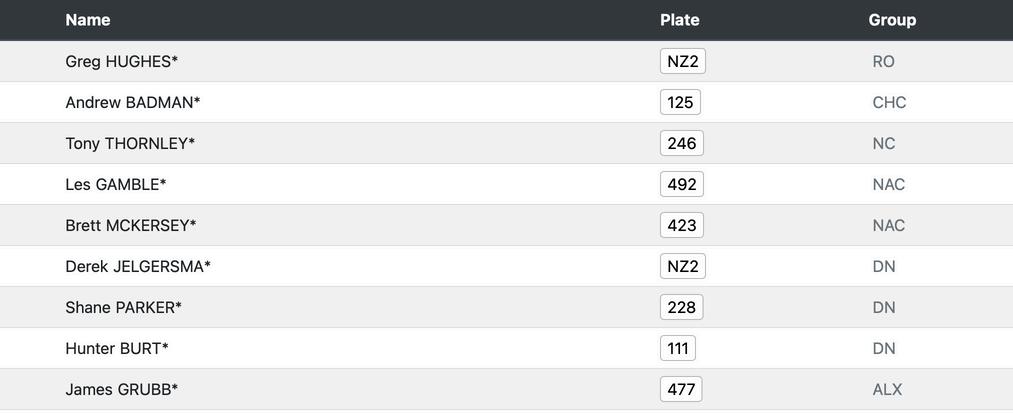Click the ALX group label

point(887,390)
